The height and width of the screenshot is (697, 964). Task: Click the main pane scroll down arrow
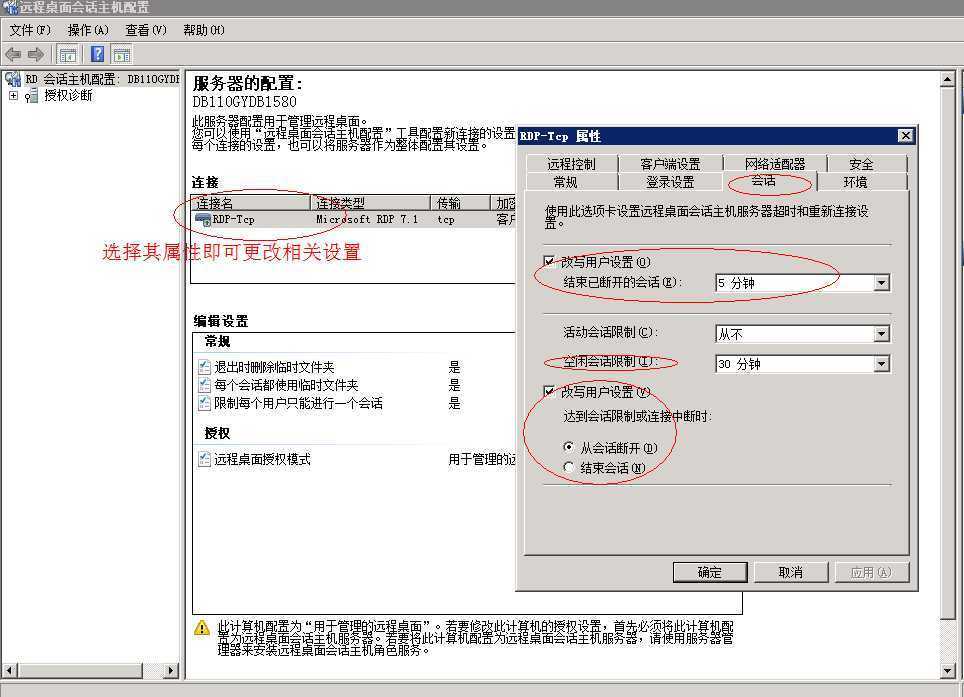point(947,670)
